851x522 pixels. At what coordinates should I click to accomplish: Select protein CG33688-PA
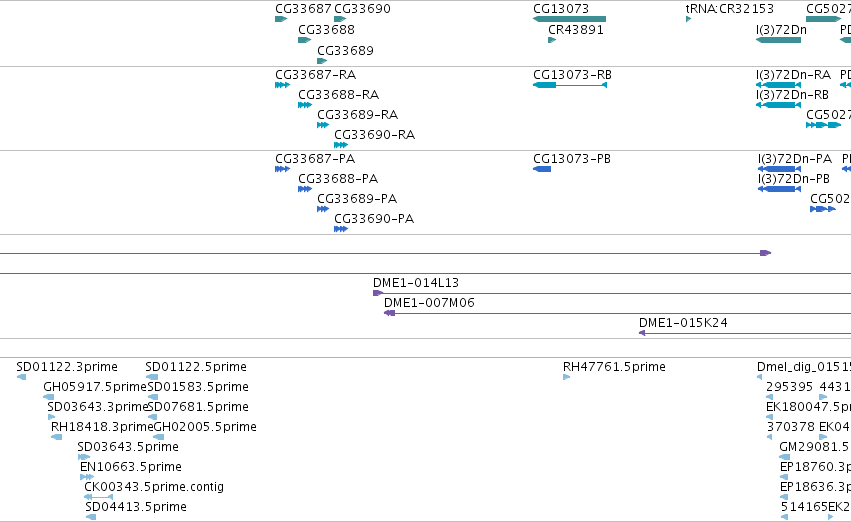(304, 189)
